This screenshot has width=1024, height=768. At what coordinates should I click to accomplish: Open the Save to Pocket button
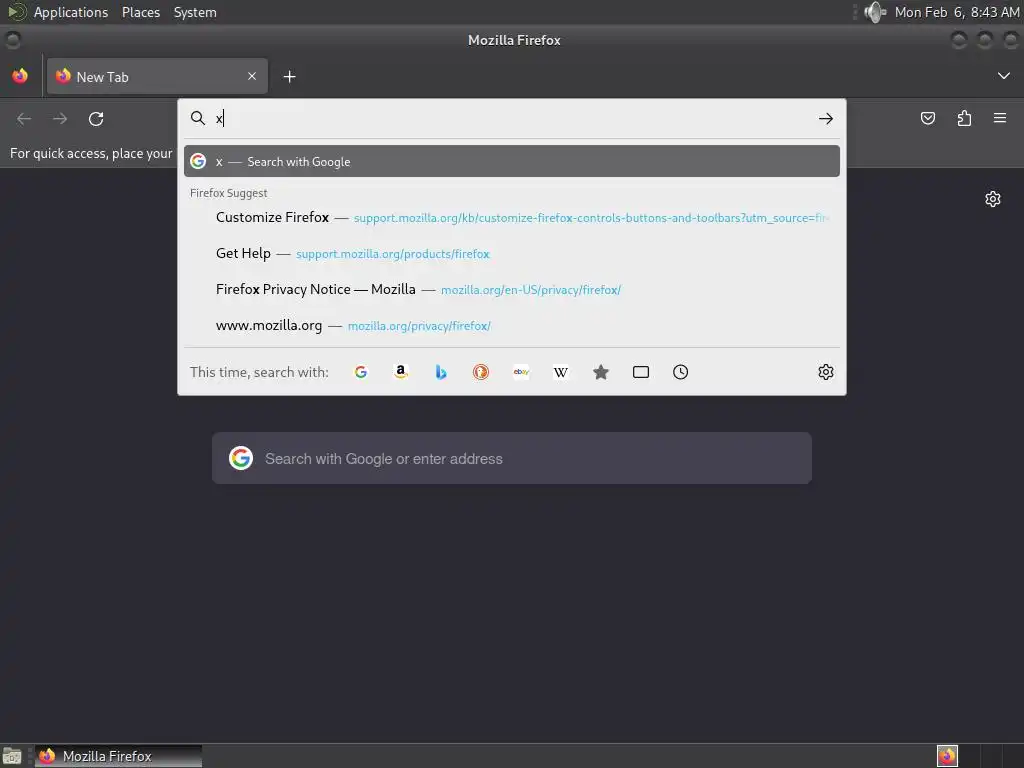(x=928, y=118)
